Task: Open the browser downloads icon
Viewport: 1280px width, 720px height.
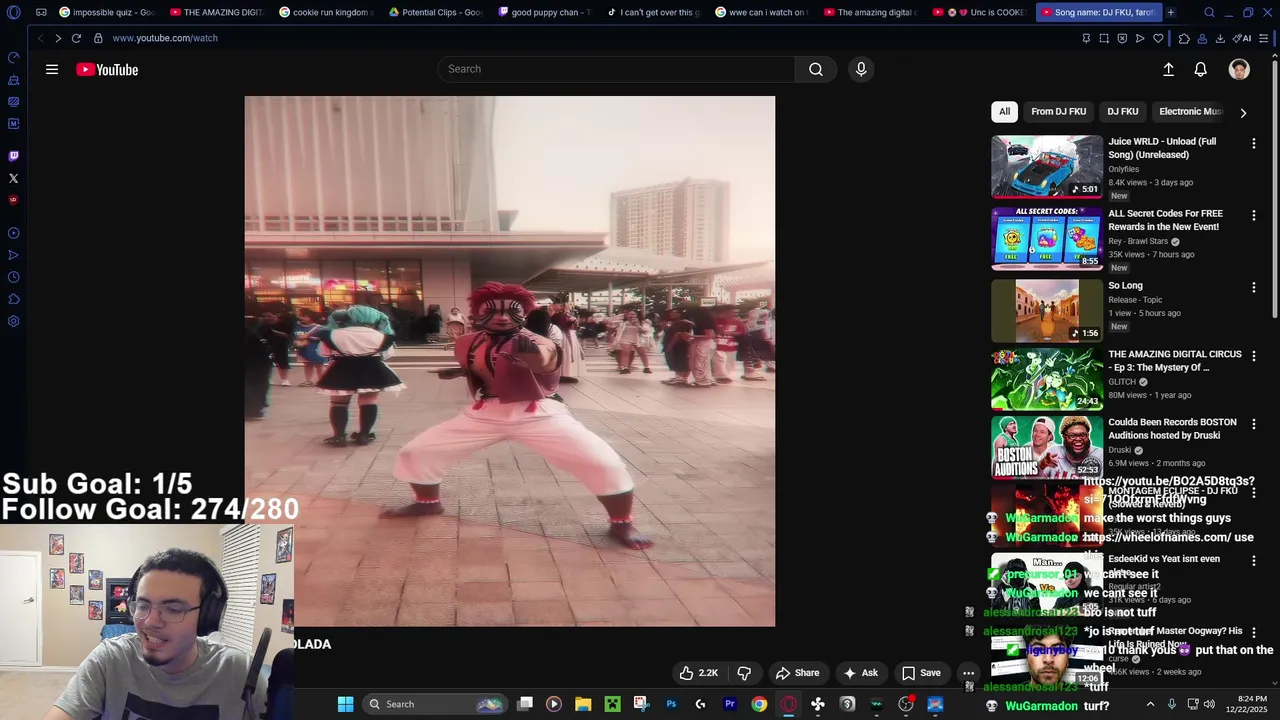Action: tap(1220, 38)
